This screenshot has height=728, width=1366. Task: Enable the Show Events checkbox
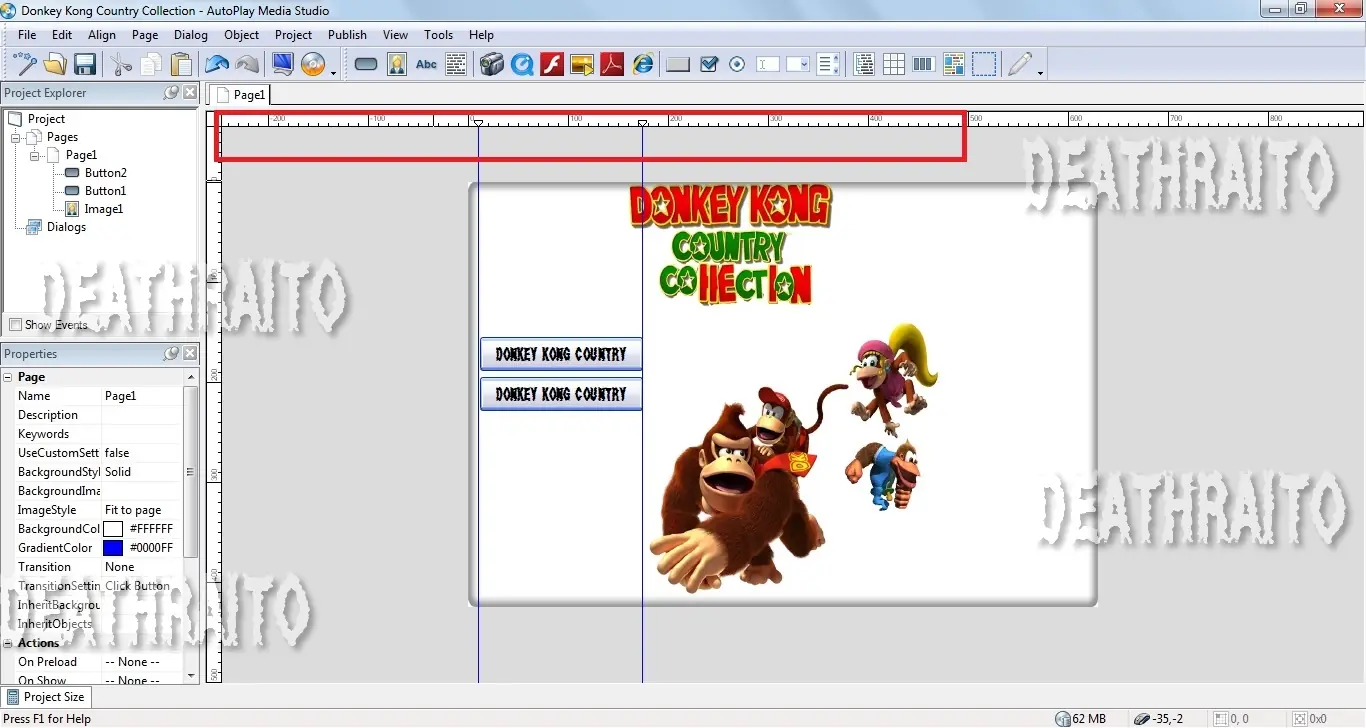coord(15,325)
